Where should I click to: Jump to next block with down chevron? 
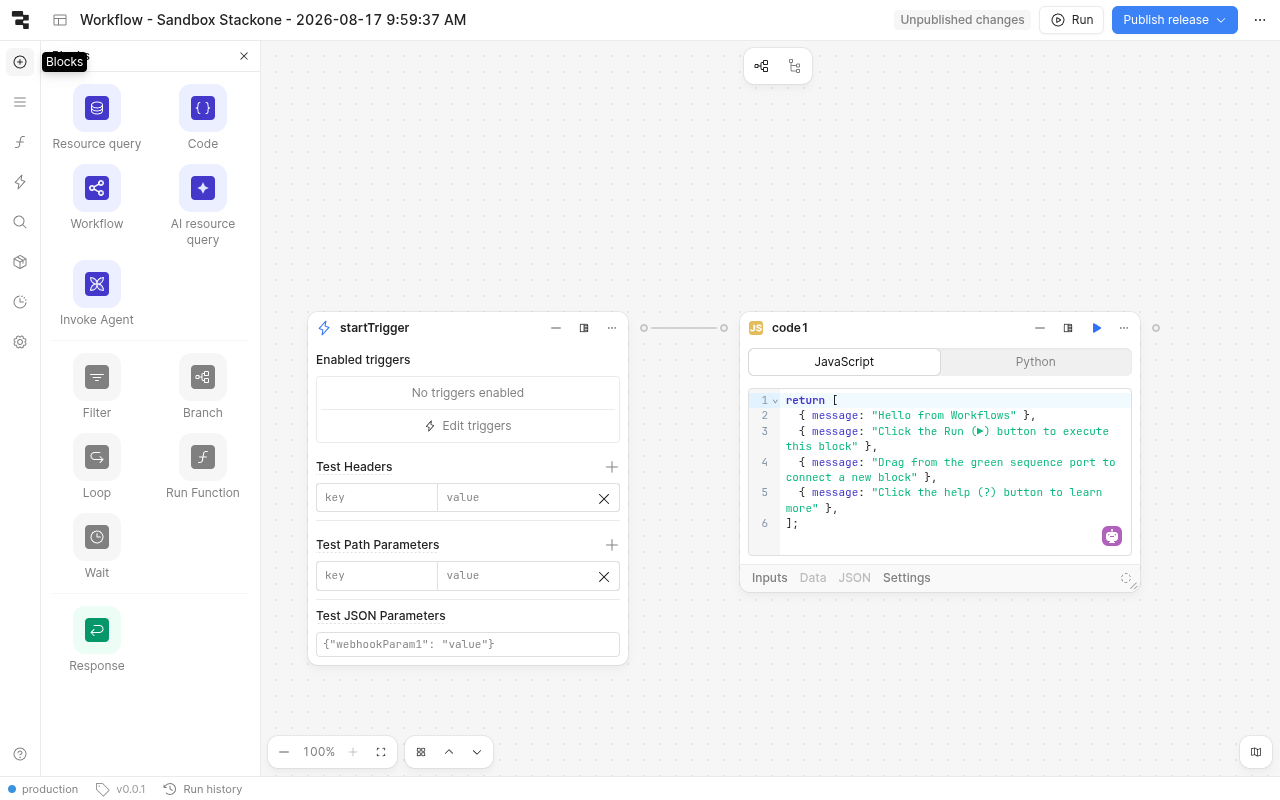click(477, 752)
